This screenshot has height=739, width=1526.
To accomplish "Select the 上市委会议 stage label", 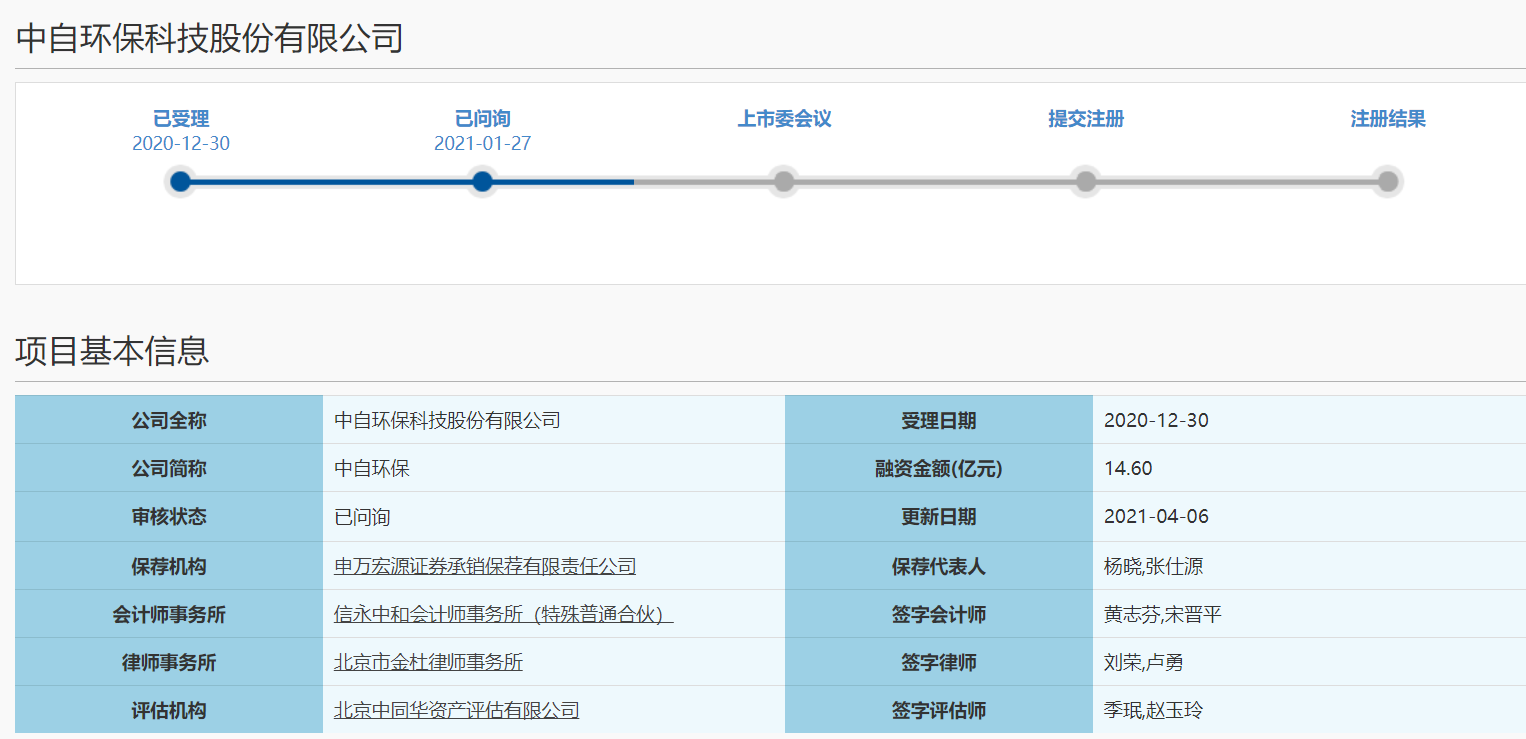I will pyautogui.click(x=784, y=119).
